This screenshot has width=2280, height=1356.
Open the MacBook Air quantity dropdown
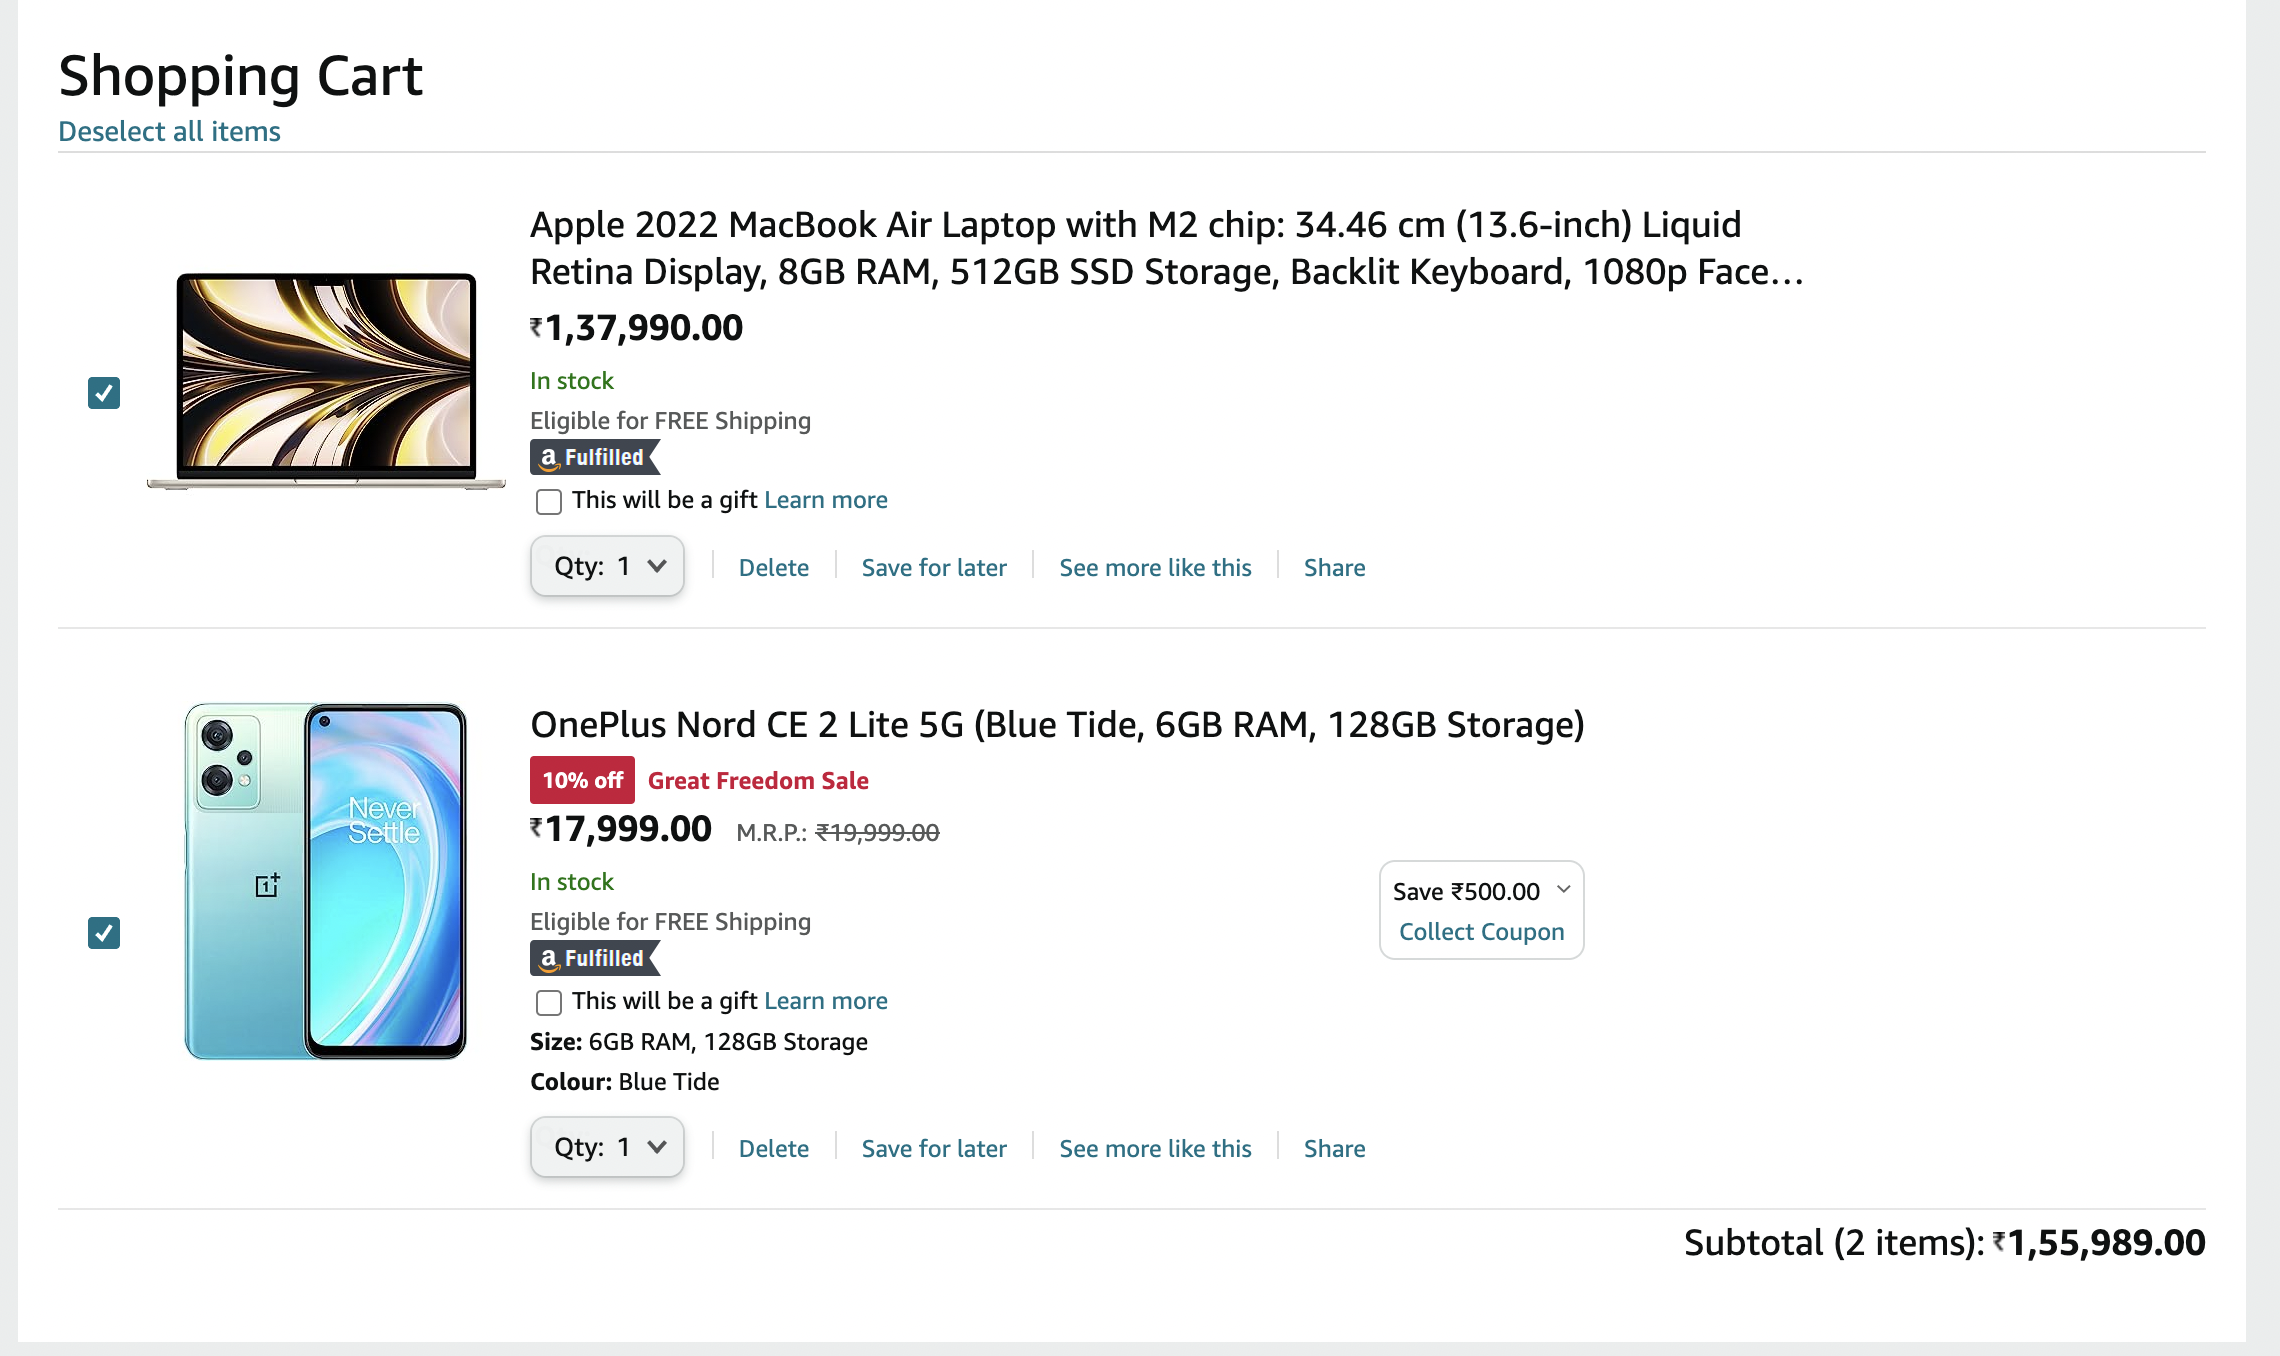[607, 567]
